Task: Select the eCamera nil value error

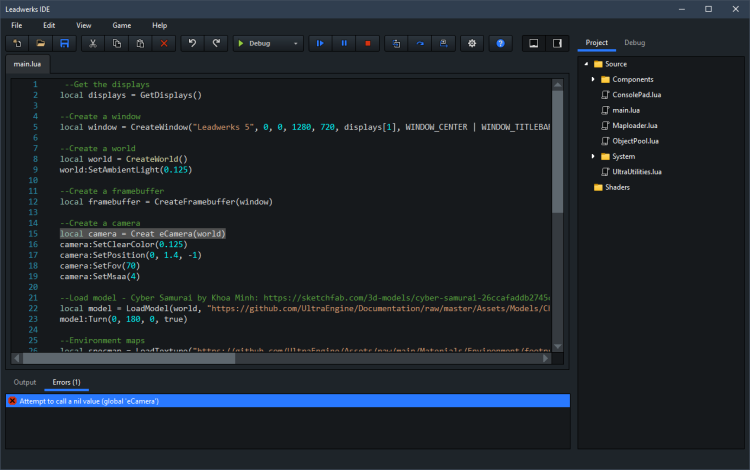Action: (x=88, y=401)
